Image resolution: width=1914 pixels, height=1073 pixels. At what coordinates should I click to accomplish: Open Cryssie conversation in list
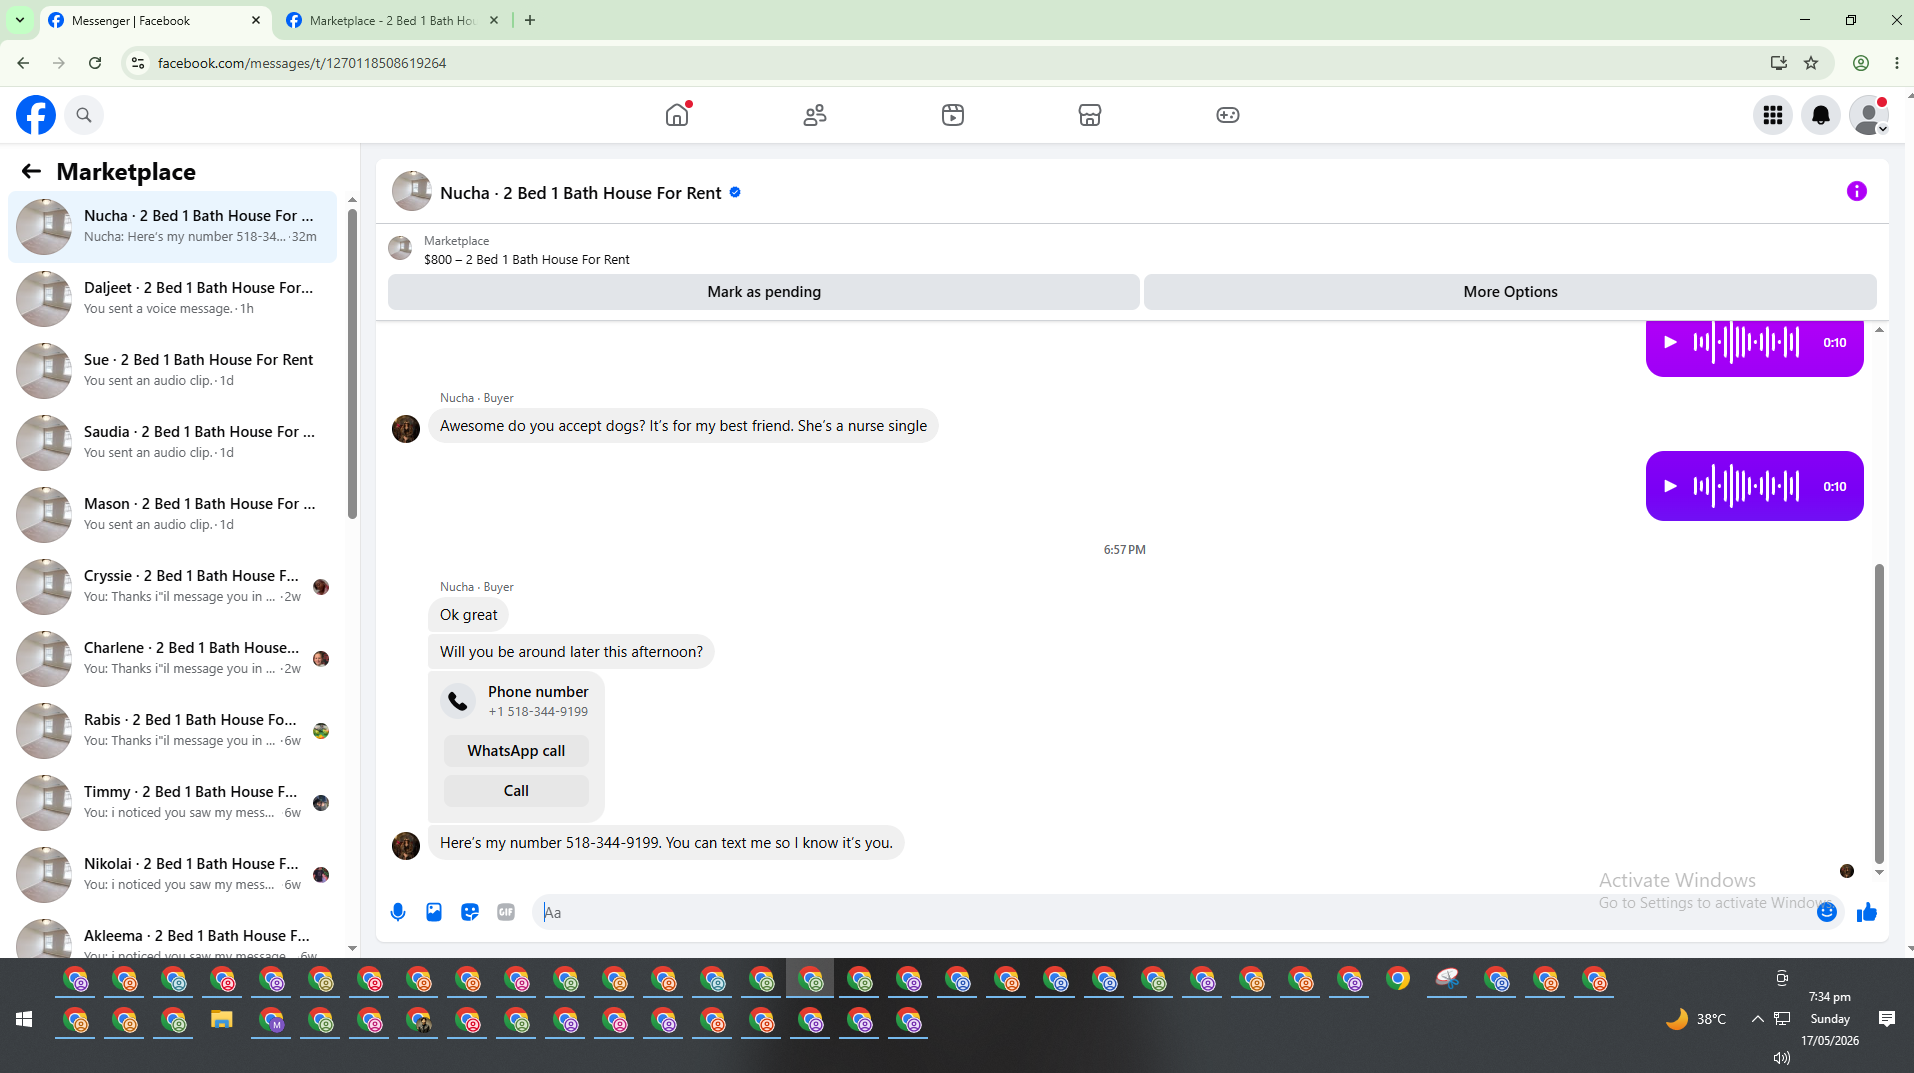click(x=173, y=586)
